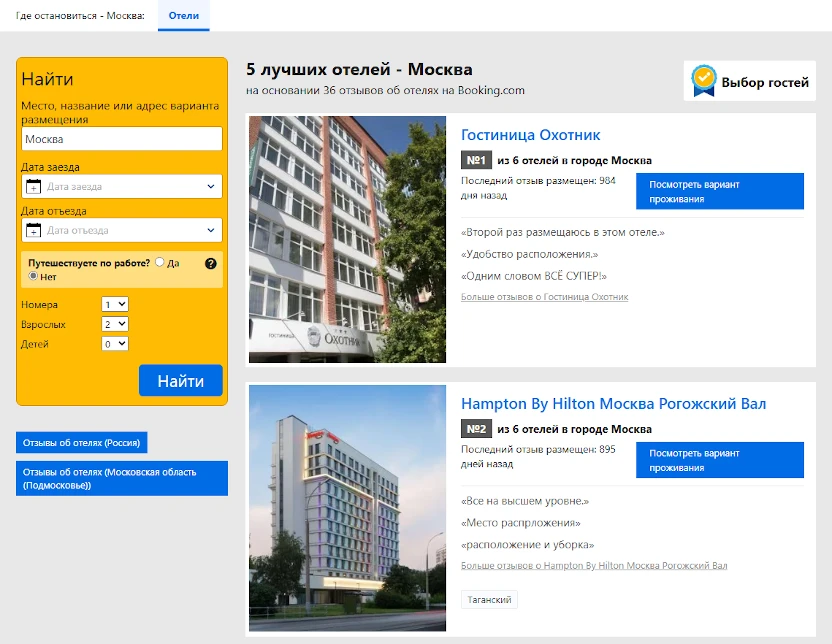The height and width of the screenshot is (644, 832).
Task: Click the help question mark icon
Action: pyautogui.click(x=210, y=263)
